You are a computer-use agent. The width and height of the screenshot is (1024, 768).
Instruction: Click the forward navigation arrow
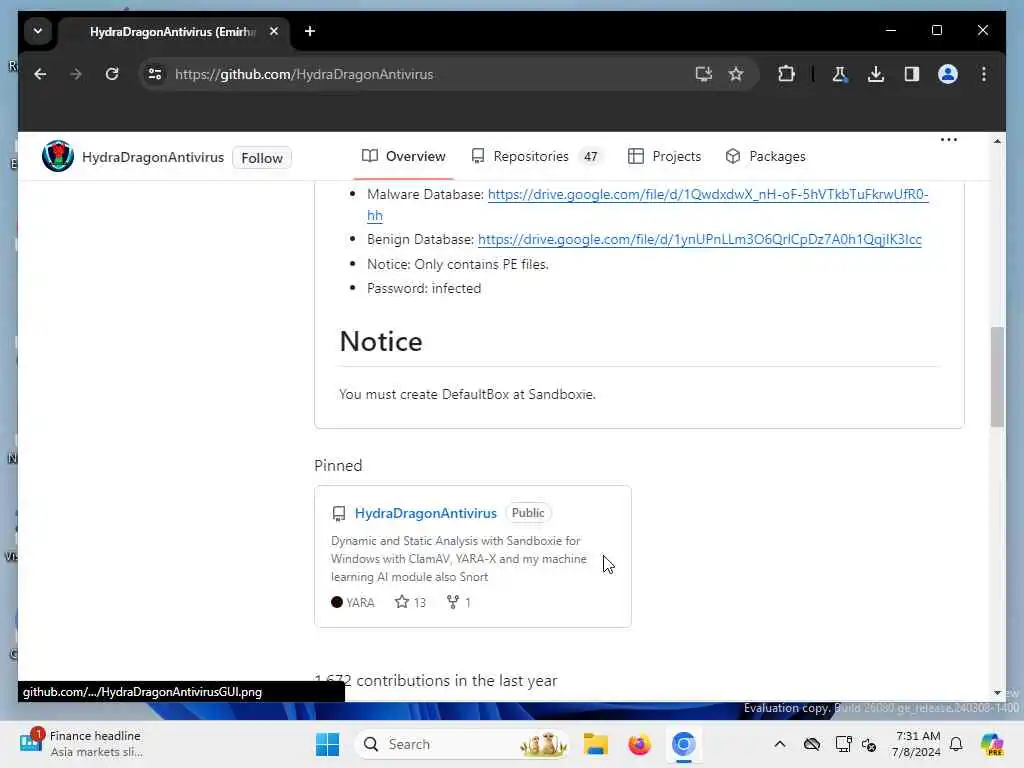pos(76,74)
